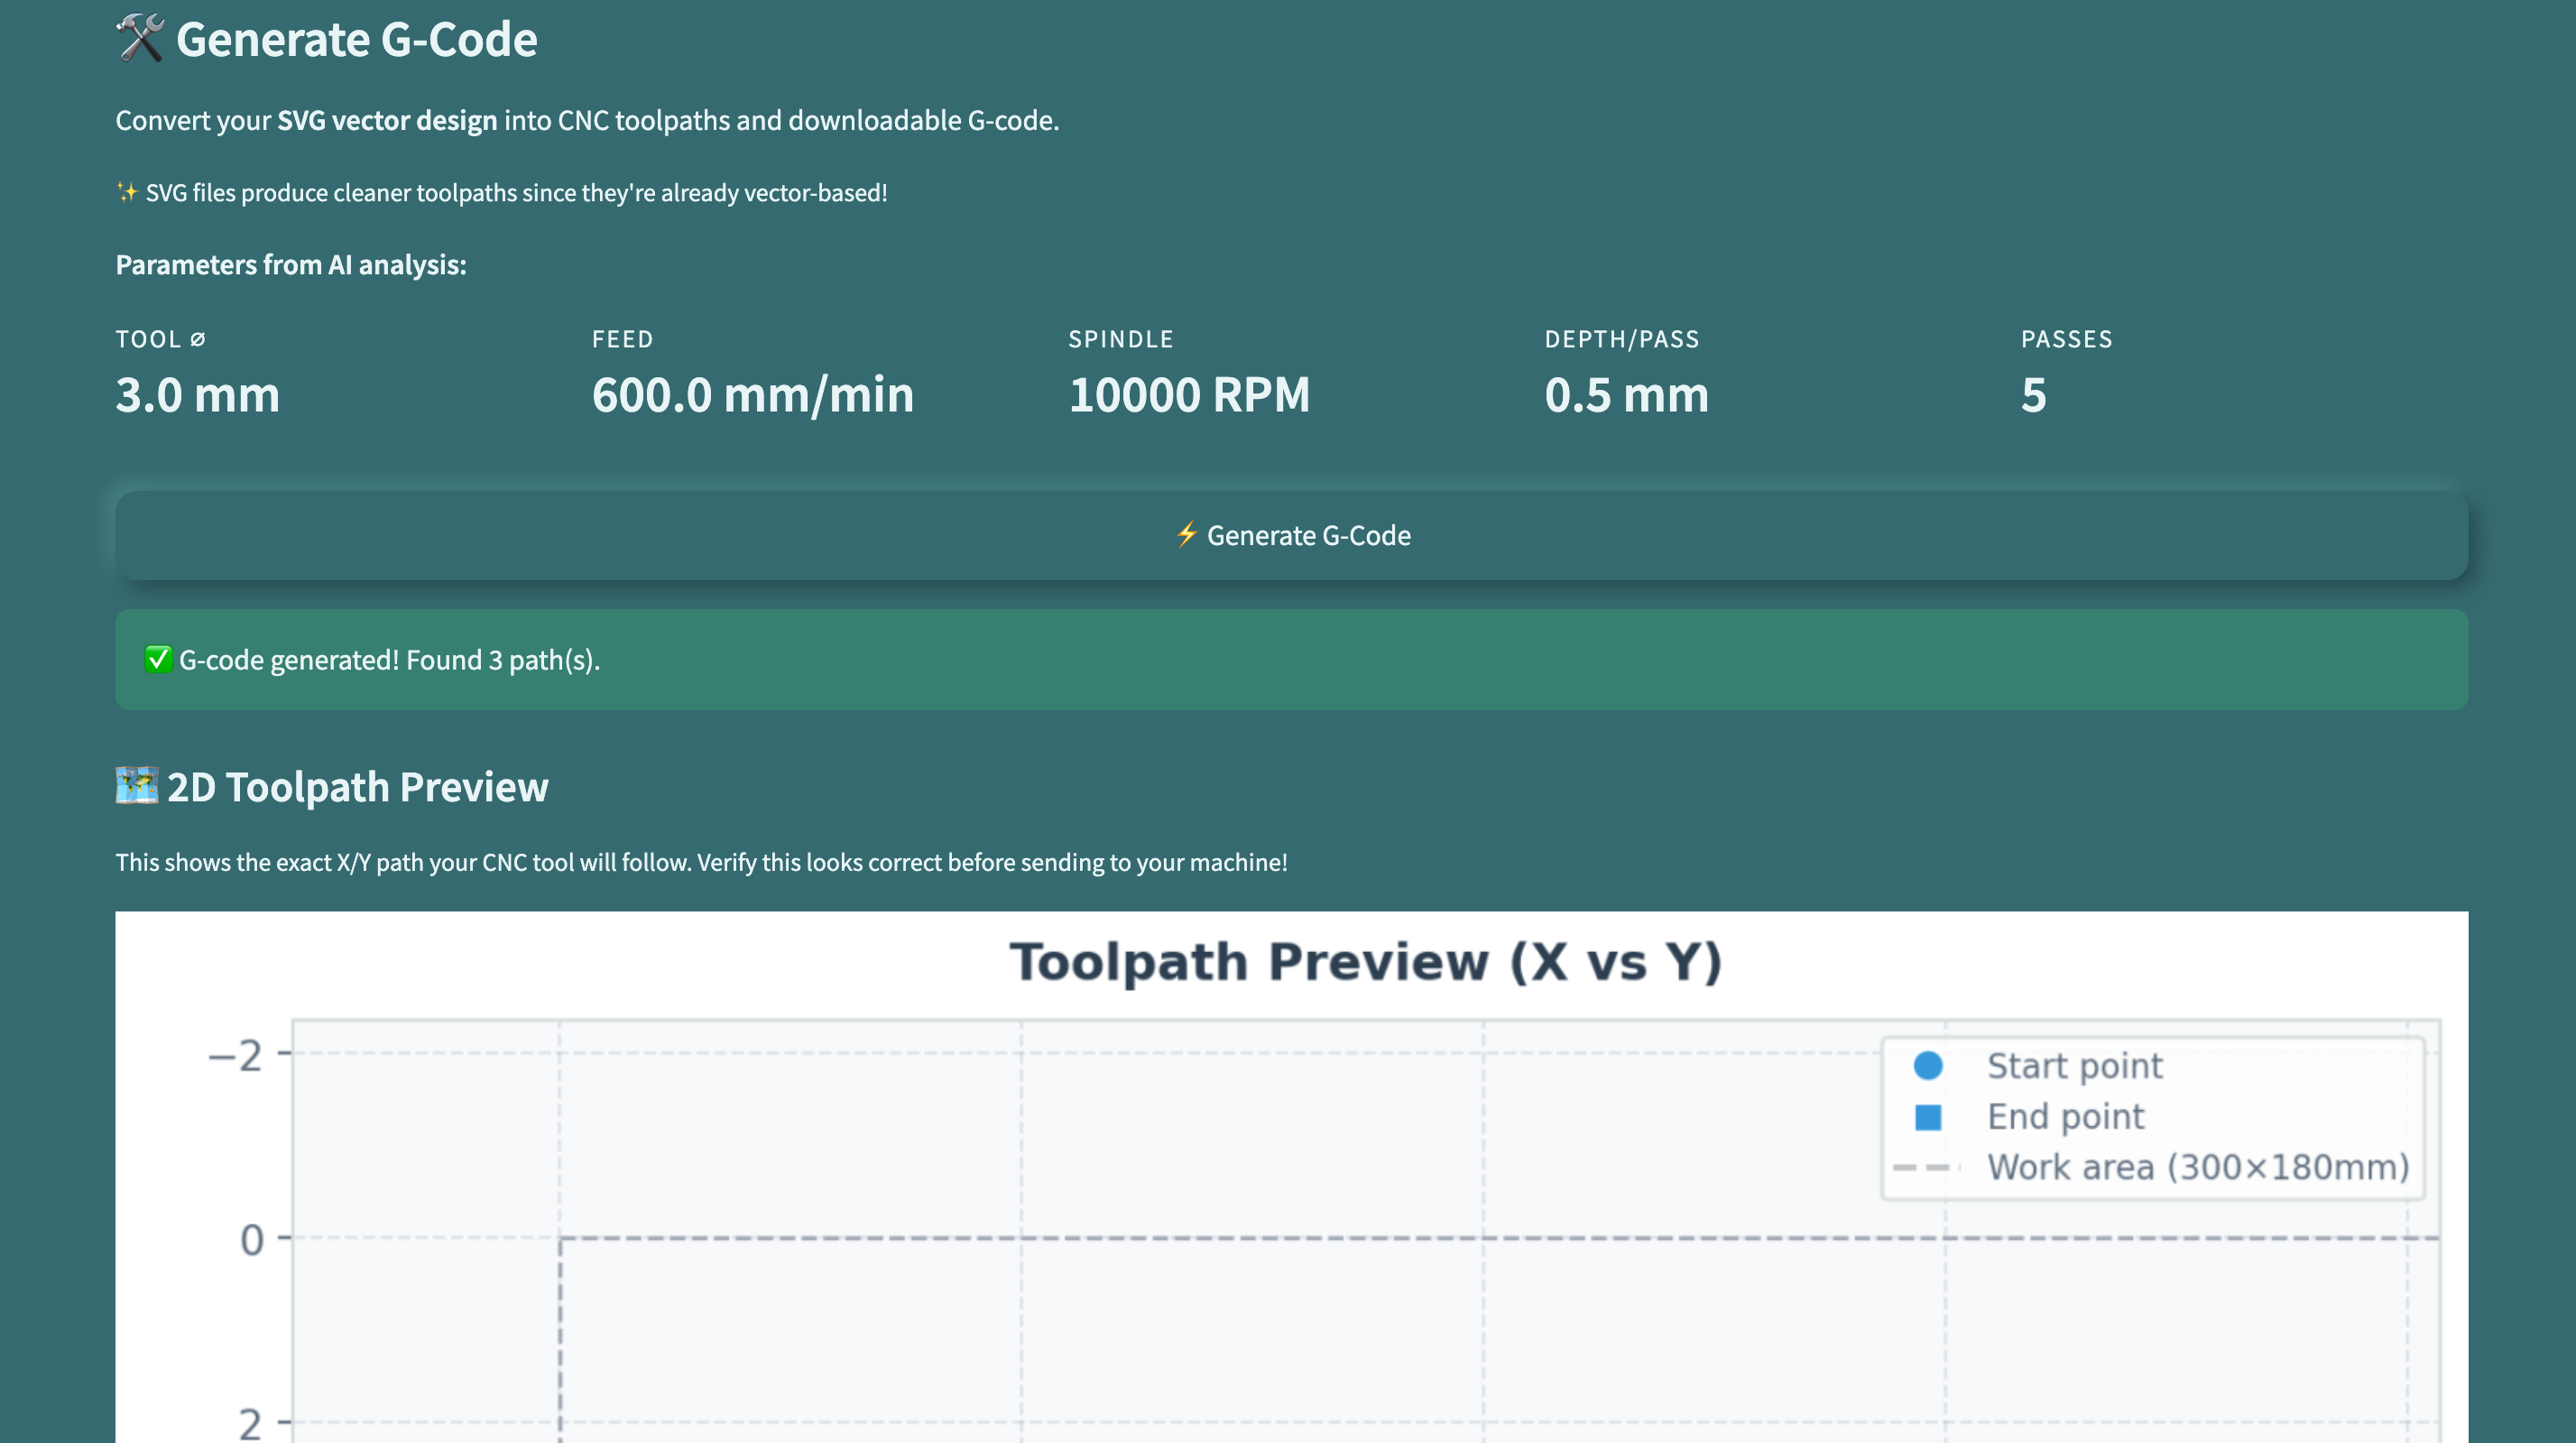Click the blue square End point marker
The height and width of the screenshot is (1443, 2576).
(1927, 1117)
